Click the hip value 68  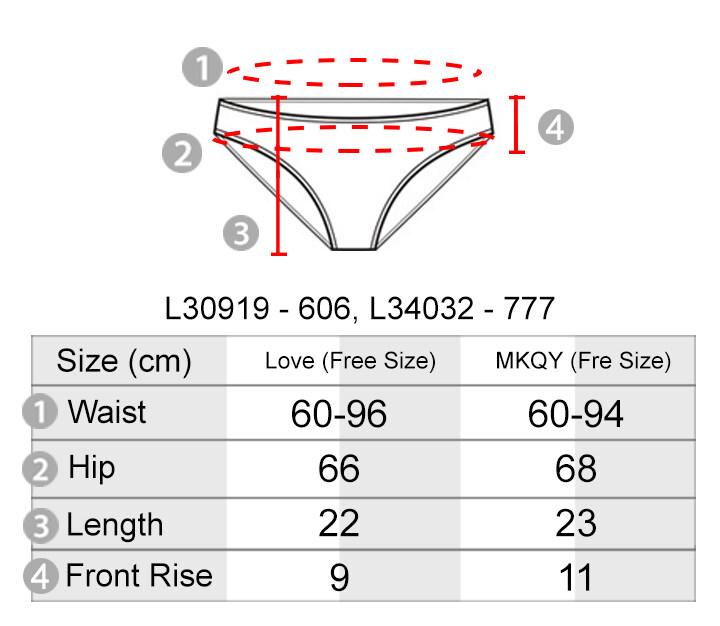576,469
